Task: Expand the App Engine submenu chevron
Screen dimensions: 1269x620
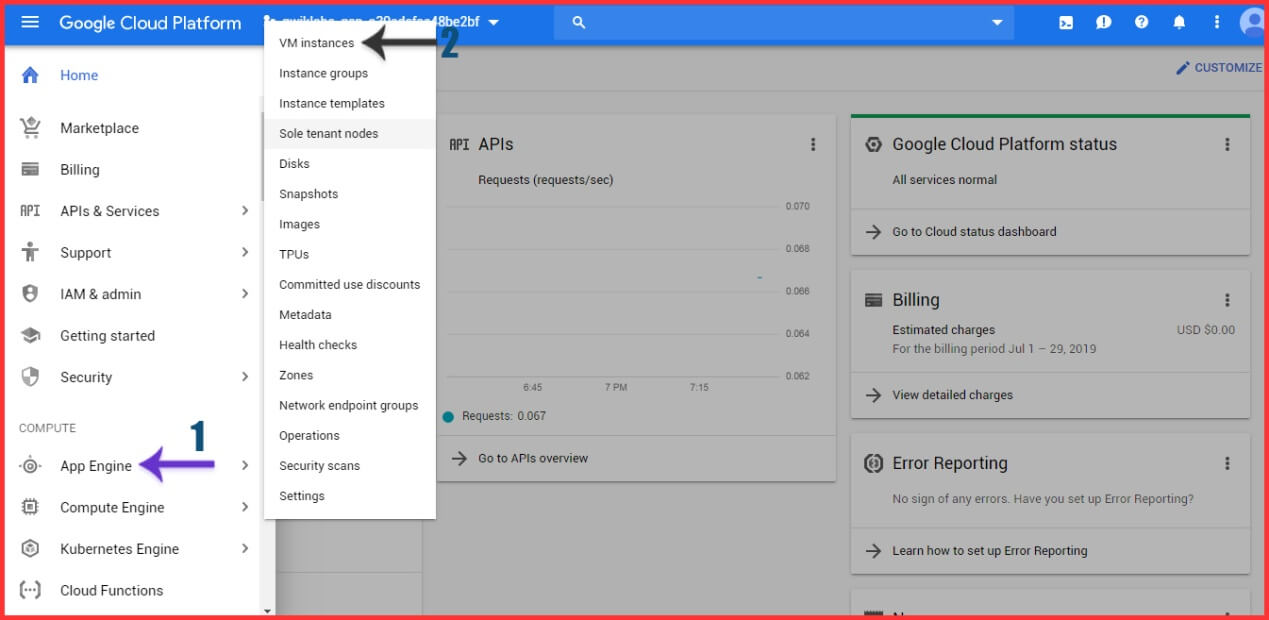Action: 245,466
